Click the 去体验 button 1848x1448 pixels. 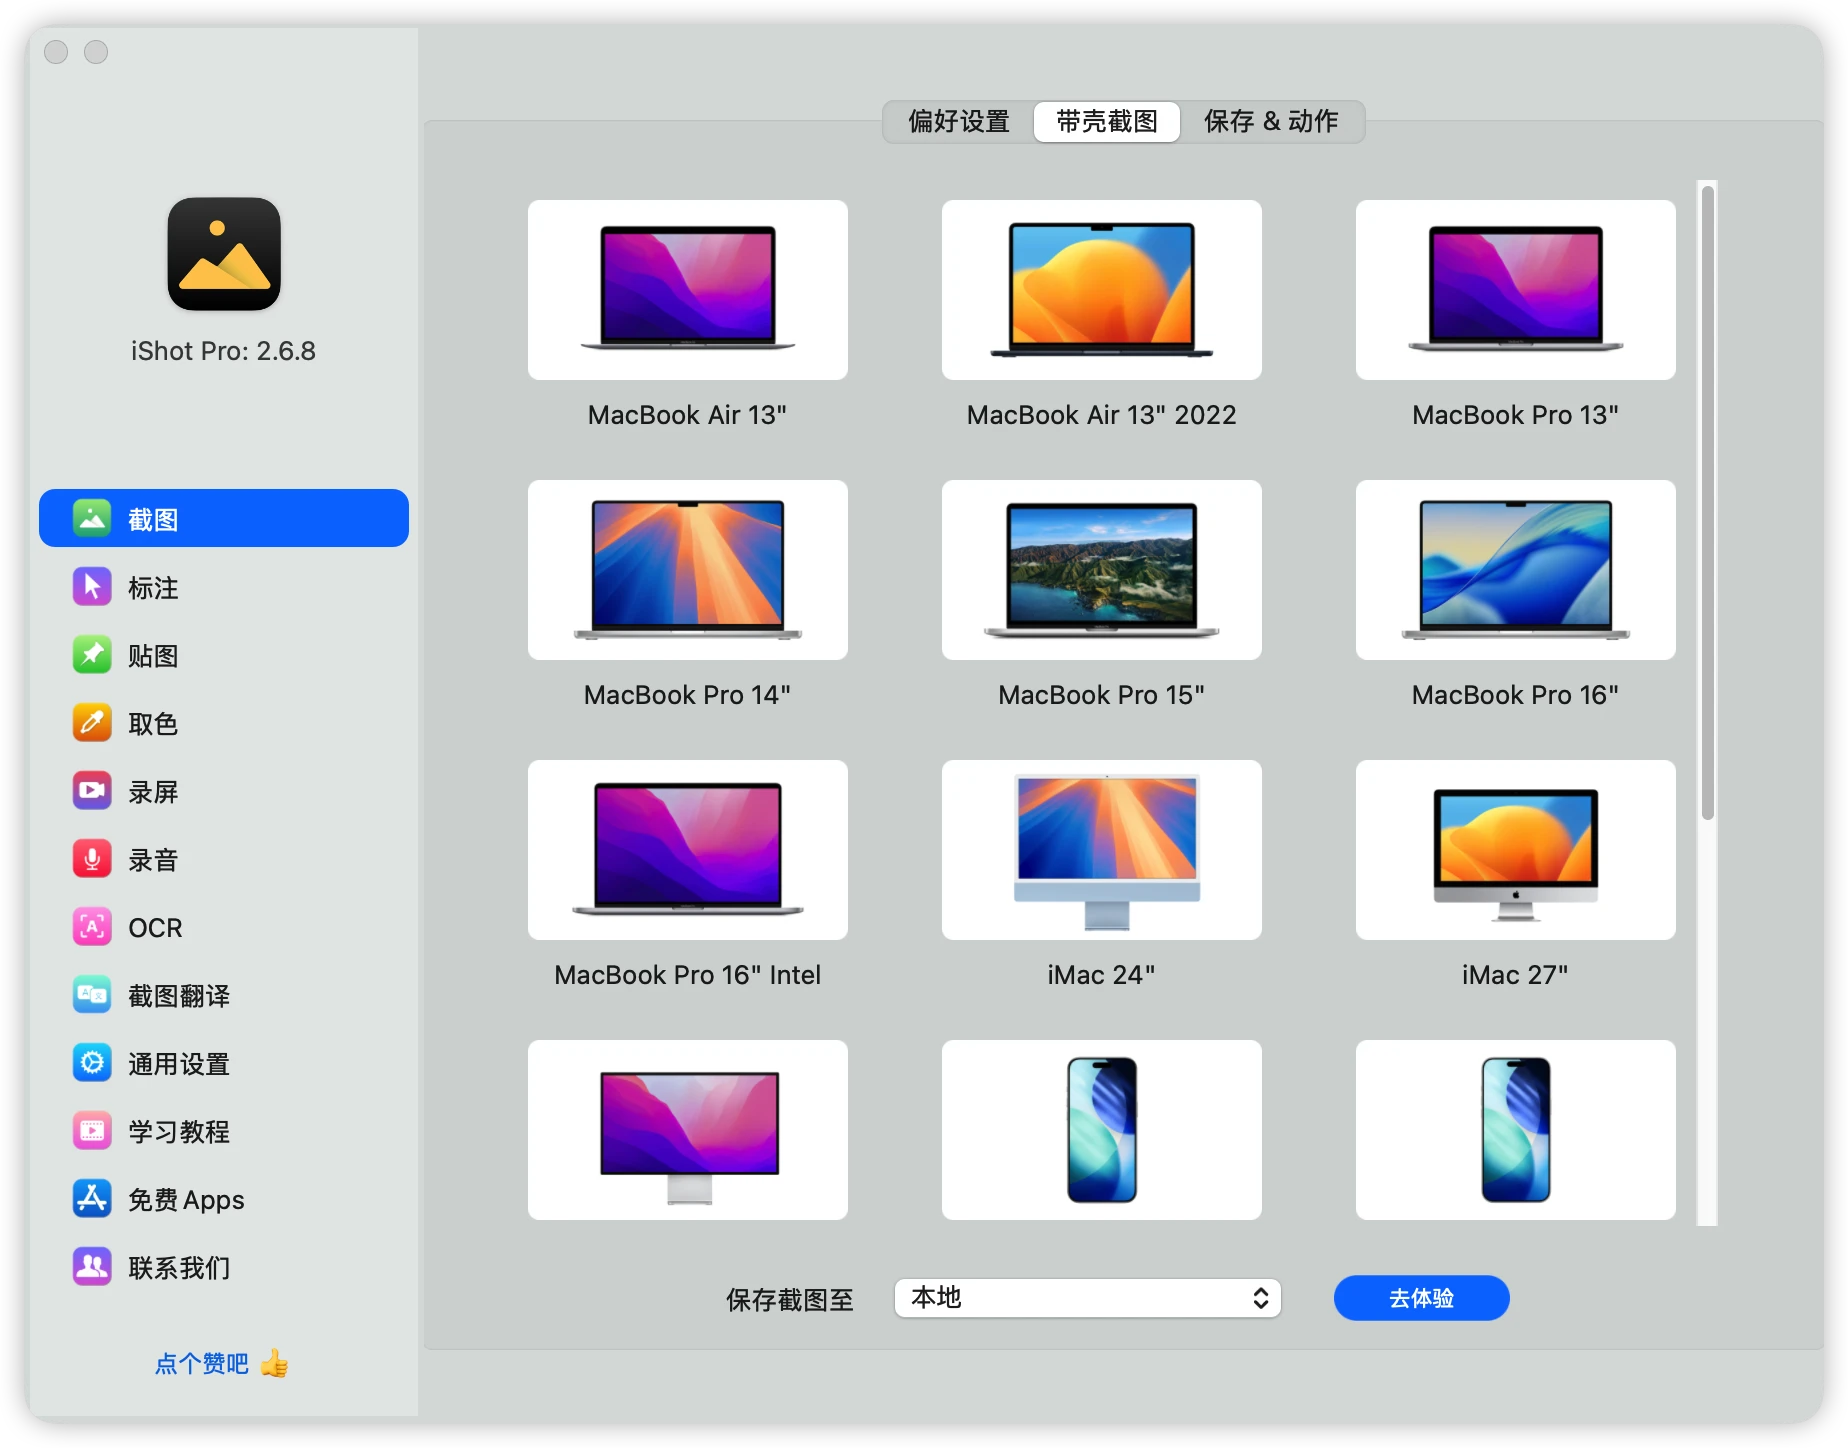(x=1421, y=1298)
